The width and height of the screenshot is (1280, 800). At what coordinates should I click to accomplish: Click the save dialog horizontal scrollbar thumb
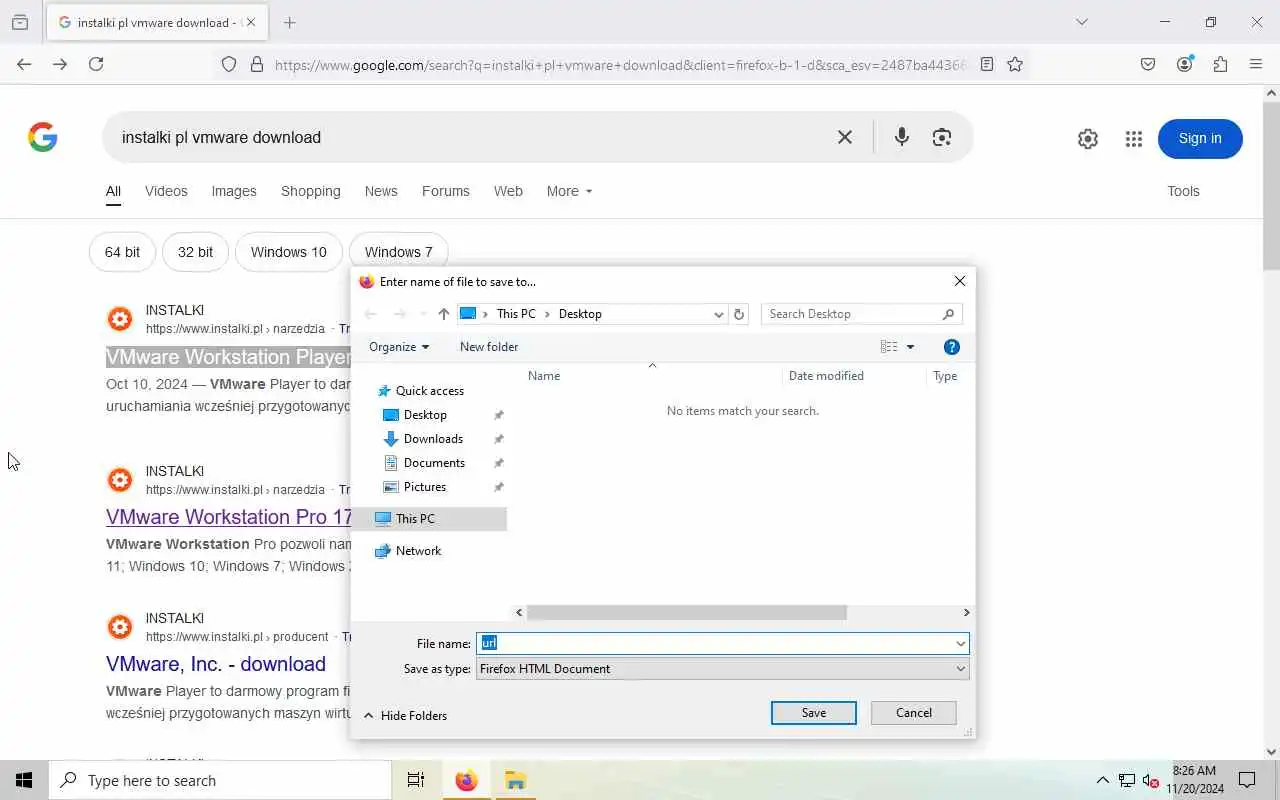click(x=687, y=612)
